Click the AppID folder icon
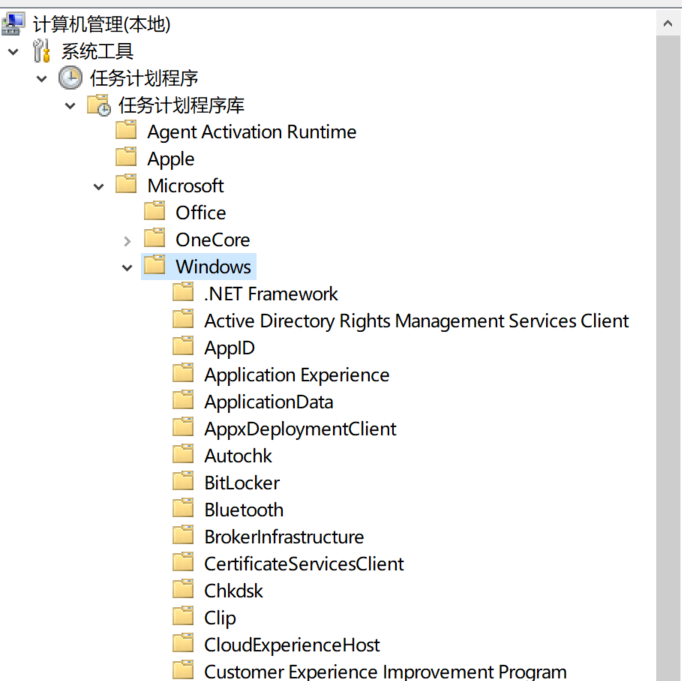682x681 pixels. [183, 347]
